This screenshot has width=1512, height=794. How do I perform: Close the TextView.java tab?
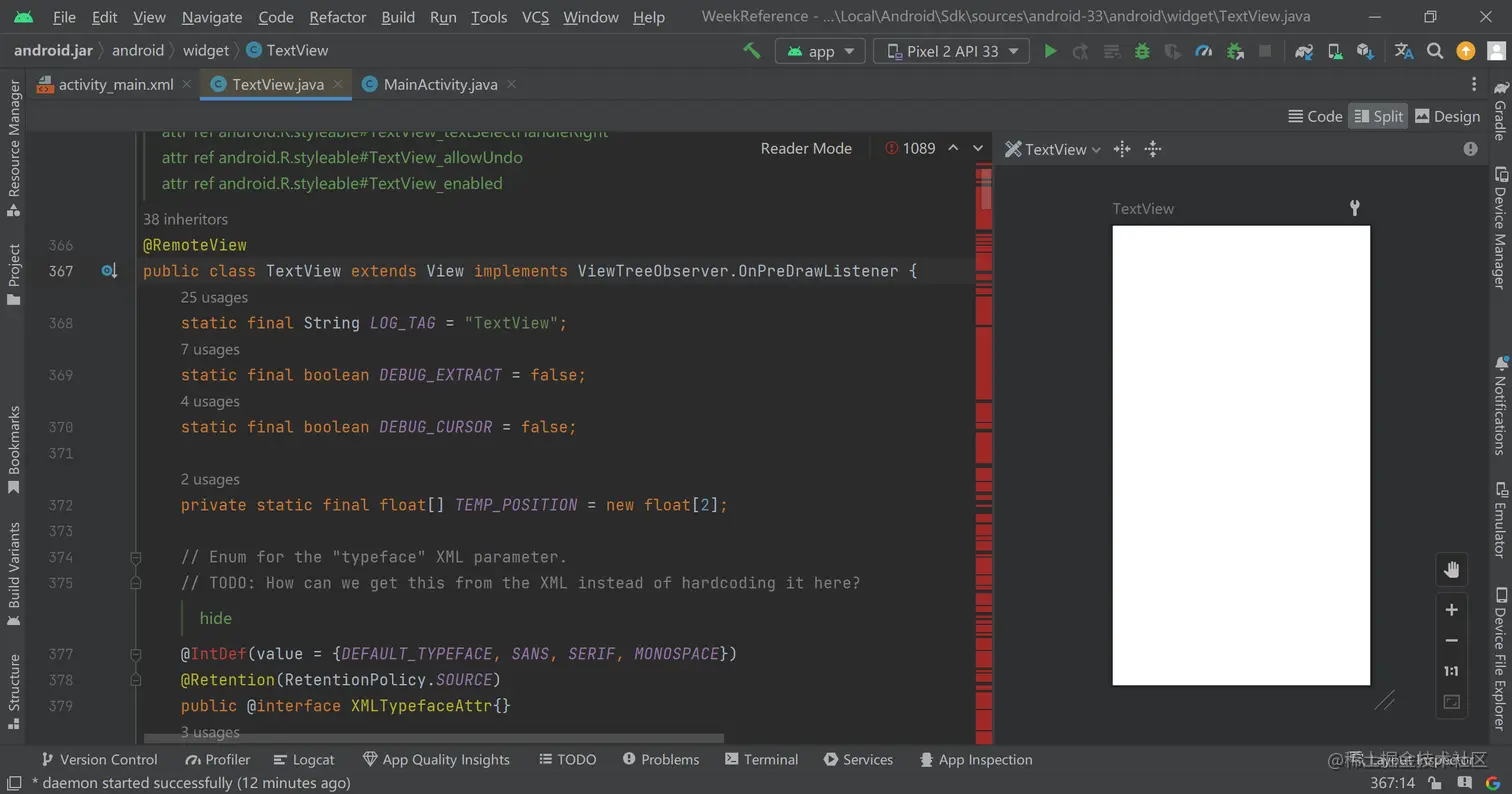click(338, 84)
